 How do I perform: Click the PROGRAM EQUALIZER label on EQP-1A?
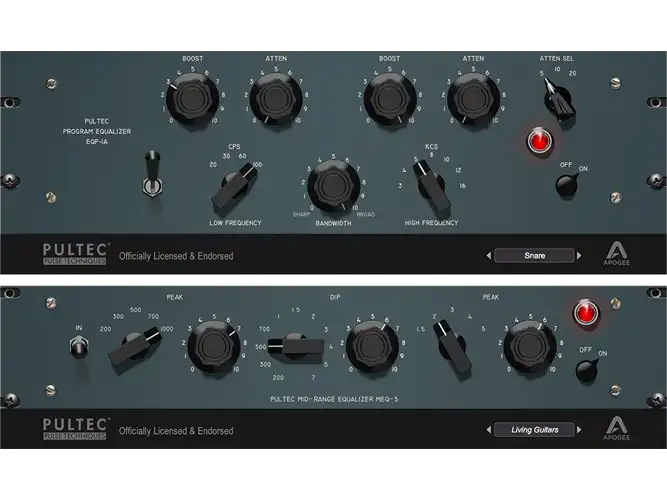(97, 131)
